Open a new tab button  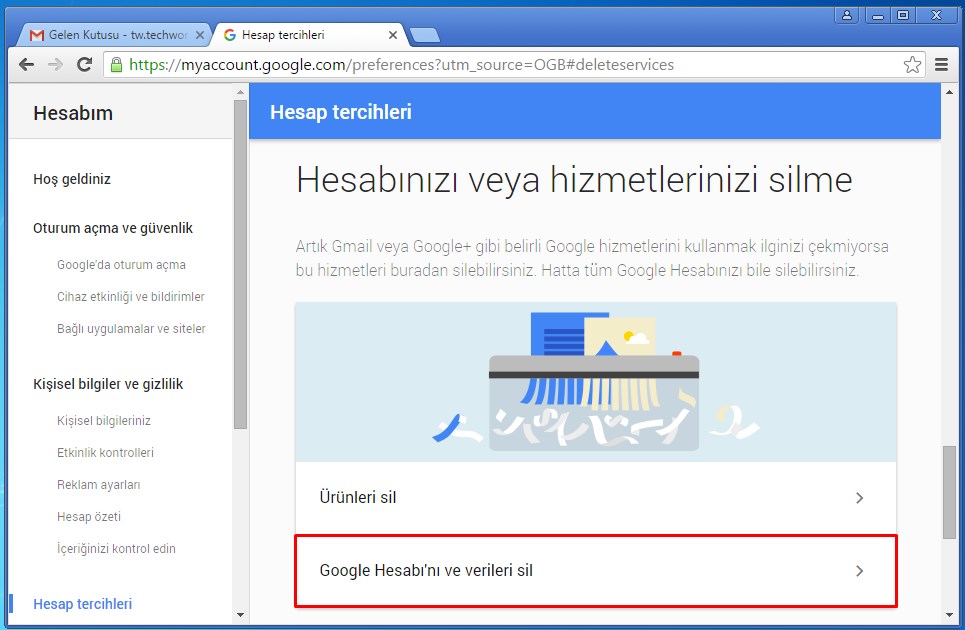(425, 35)
